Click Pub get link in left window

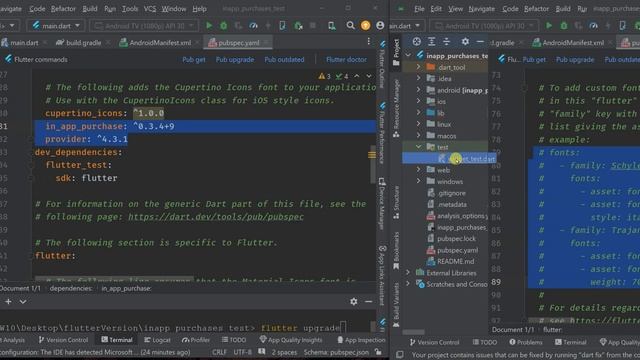tap(194, 60)
